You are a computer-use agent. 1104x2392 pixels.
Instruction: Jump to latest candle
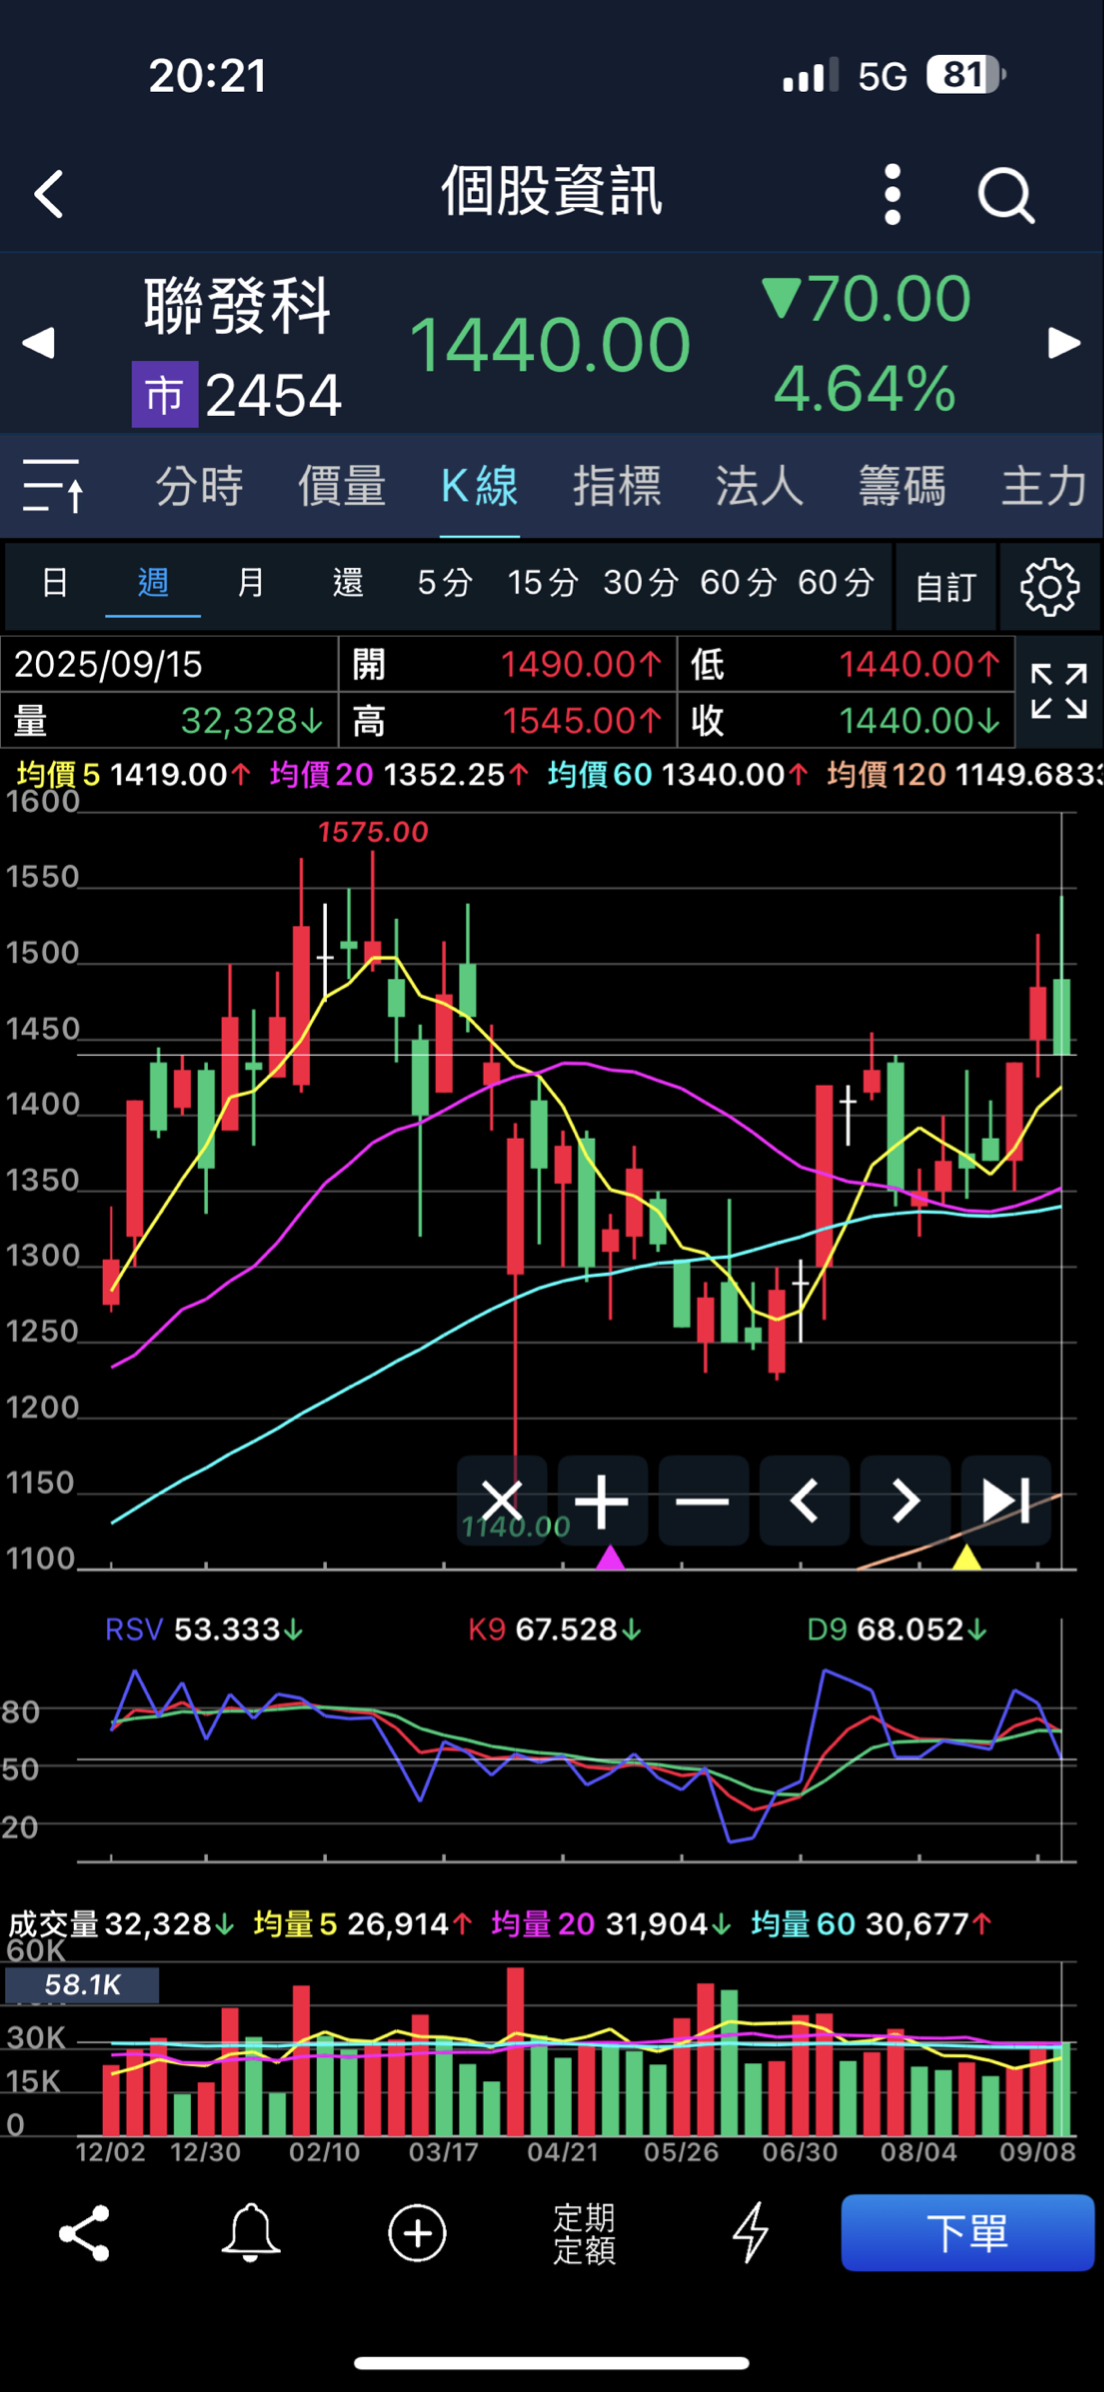[1006, 1501]
